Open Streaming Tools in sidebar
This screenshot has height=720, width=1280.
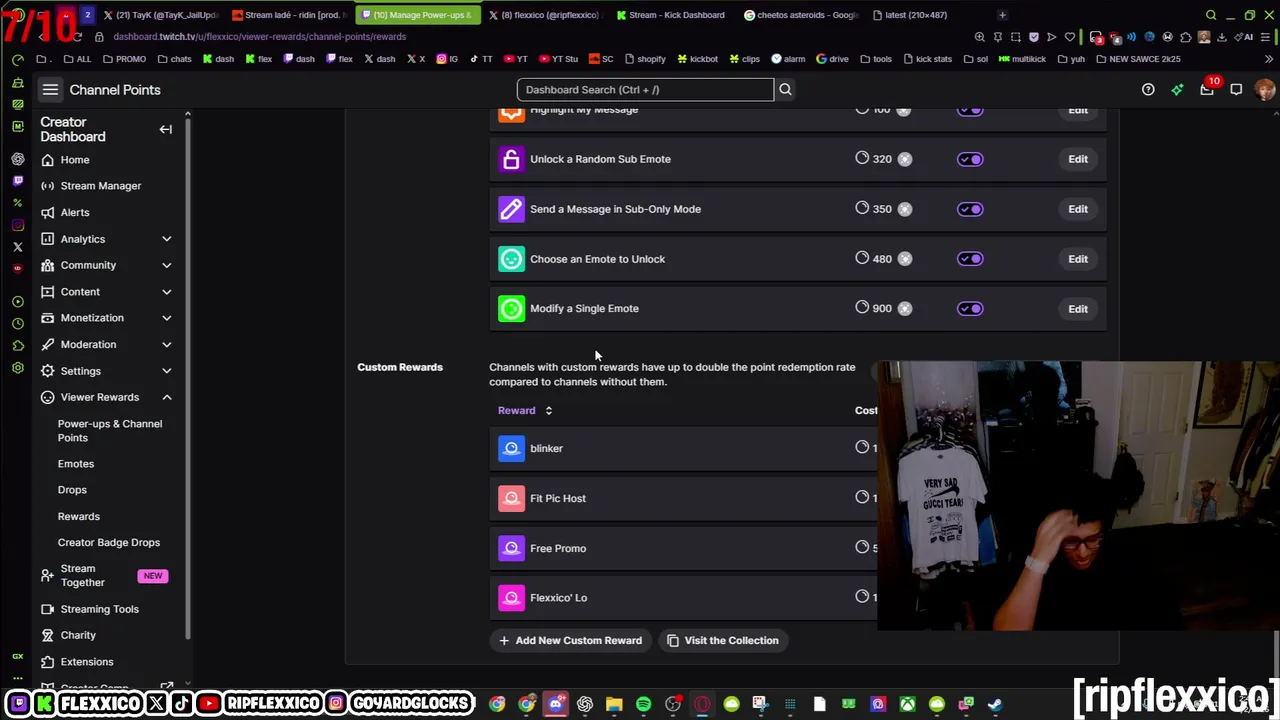(99, 609)
